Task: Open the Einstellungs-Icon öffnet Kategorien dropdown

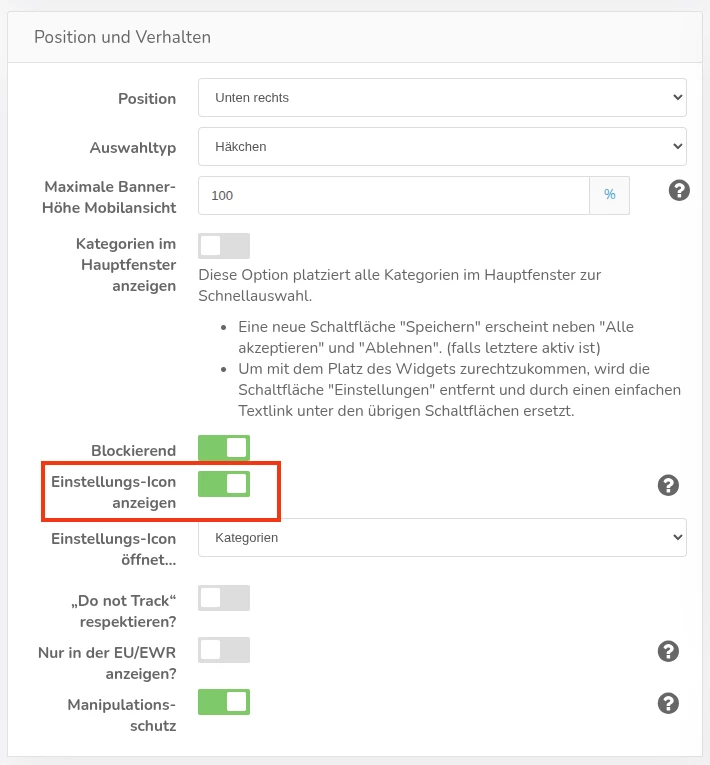Action: coord(442,538)
